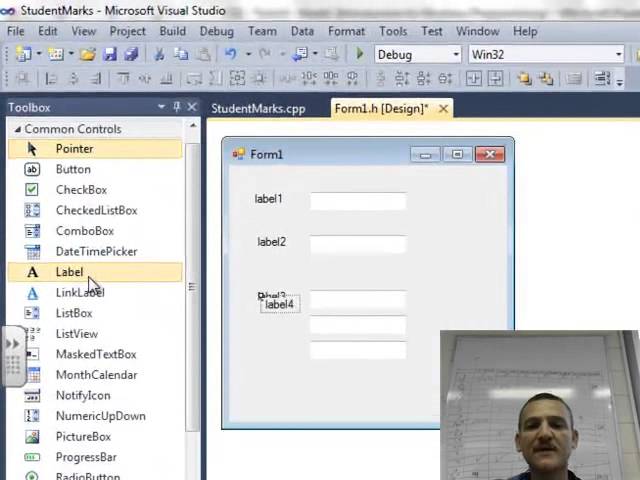Choose the Button control in Toolbox

pyautogui.click(x=95, y=169)
